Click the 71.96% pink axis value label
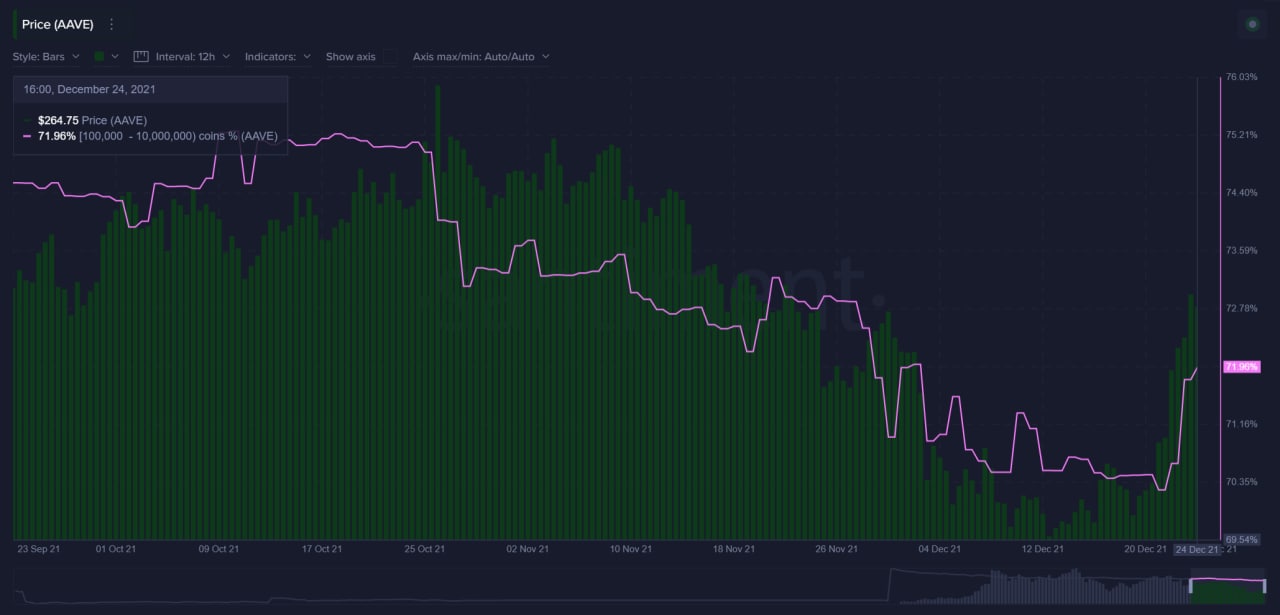1280x615 pixels. point(1241,367)
